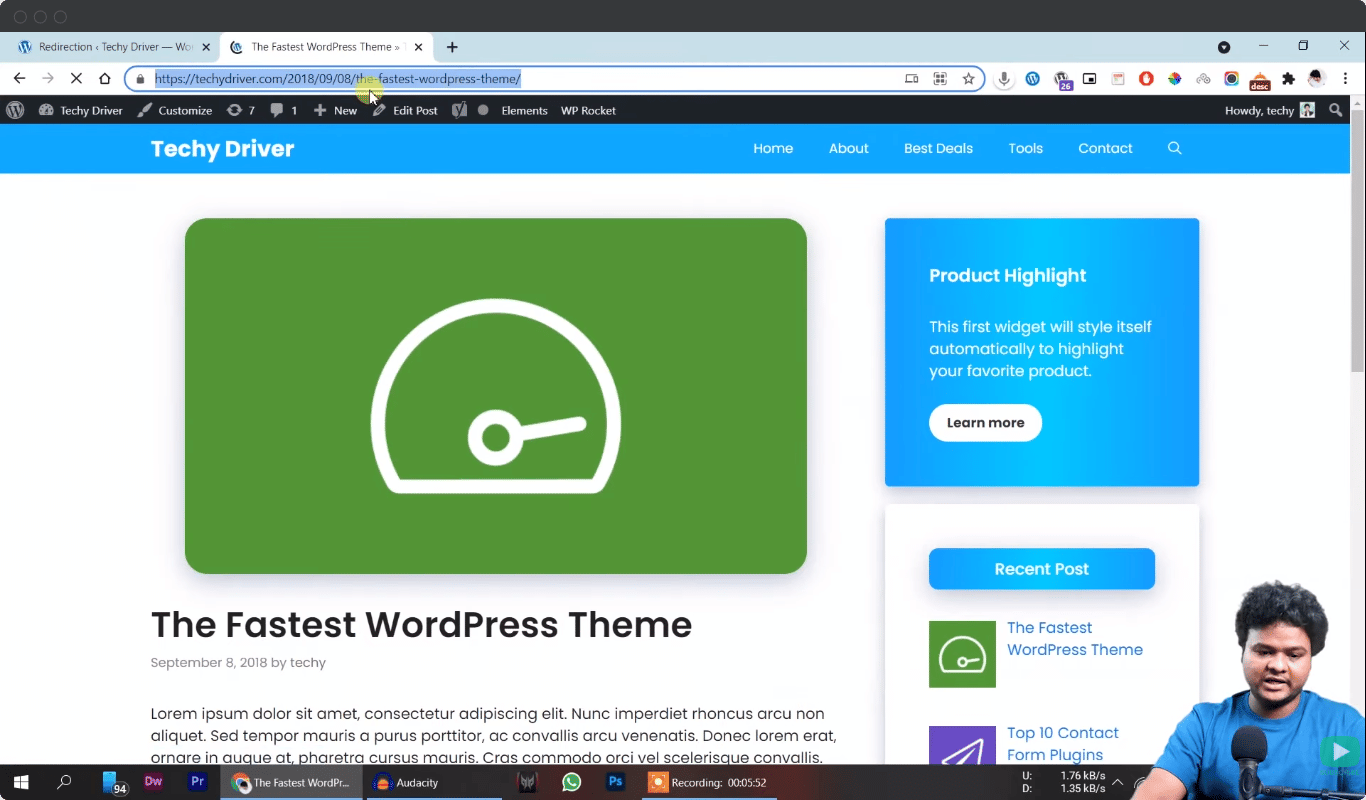Open Elements in the admin bar

pos(524,110)
